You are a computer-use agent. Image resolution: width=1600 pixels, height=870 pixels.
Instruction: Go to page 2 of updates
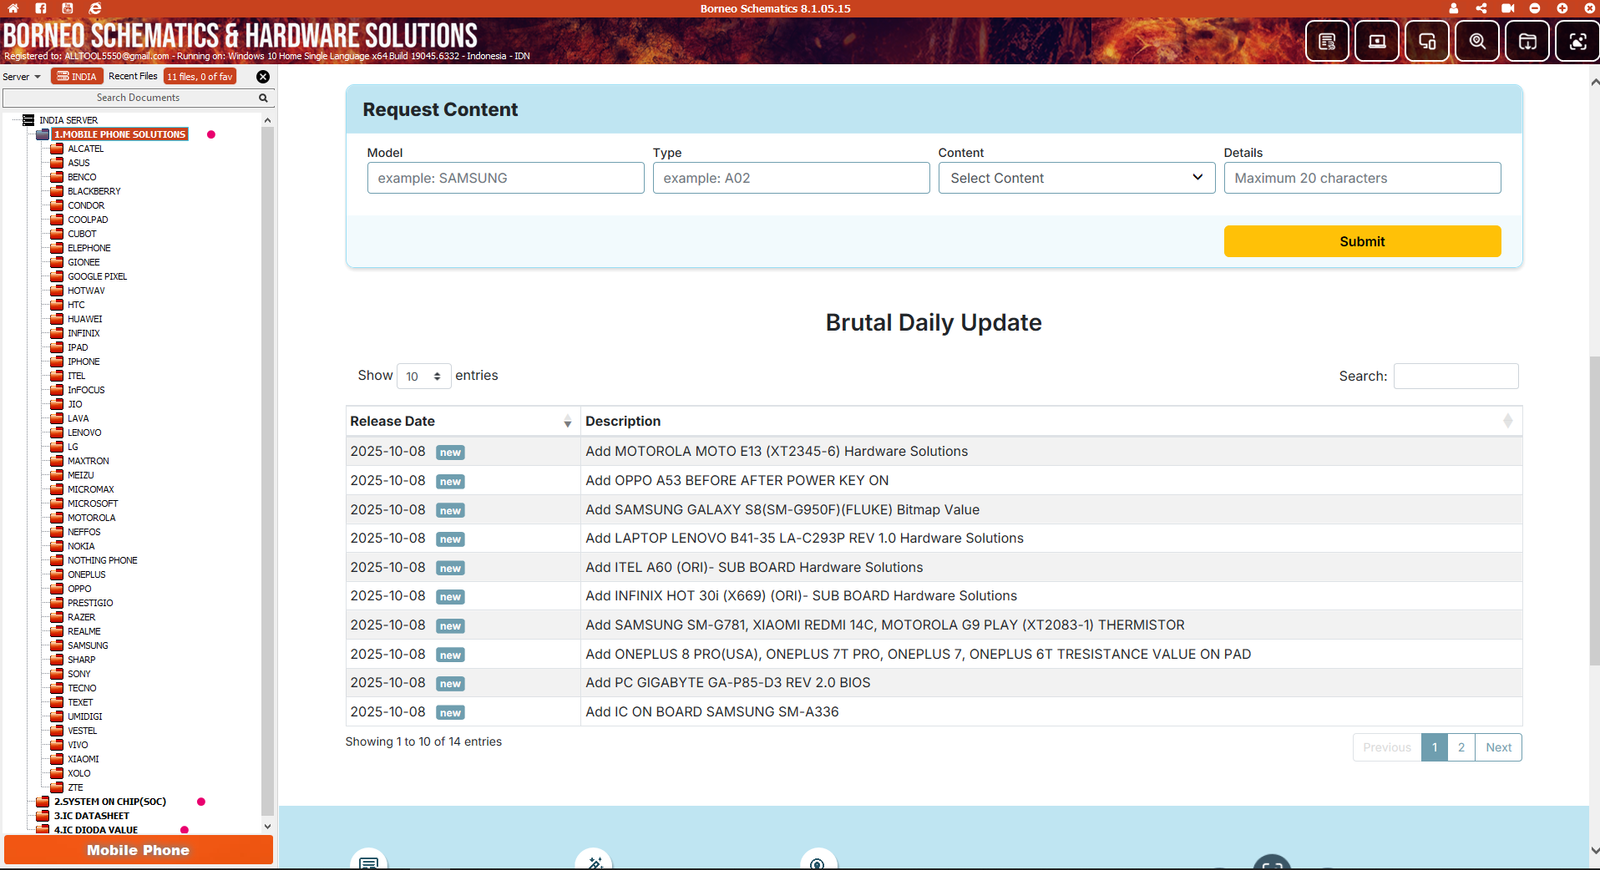click(x=1461, y=747)
